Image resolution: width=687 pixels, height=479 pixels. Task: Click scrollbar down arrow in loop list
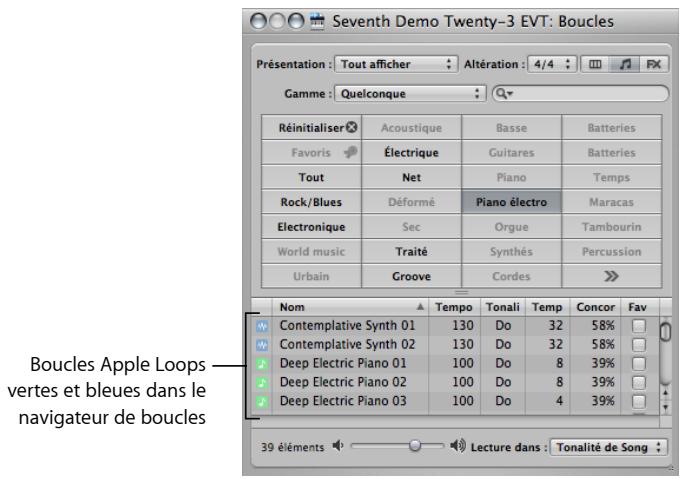[x=665, y=408]
